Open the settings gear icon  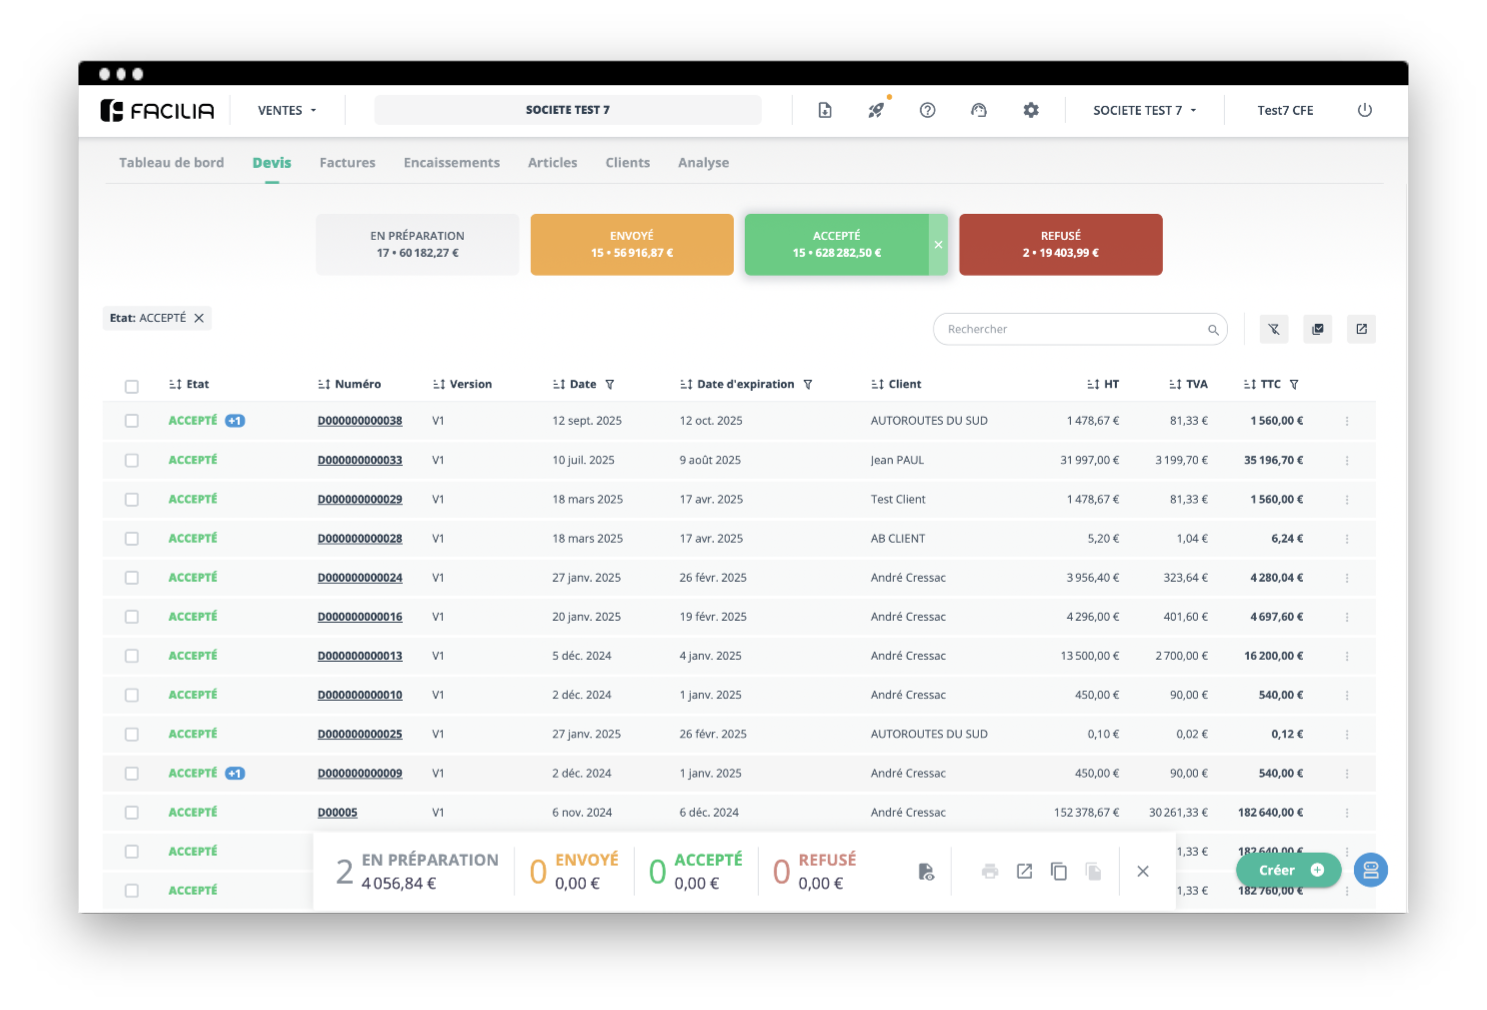point(1030,110)
